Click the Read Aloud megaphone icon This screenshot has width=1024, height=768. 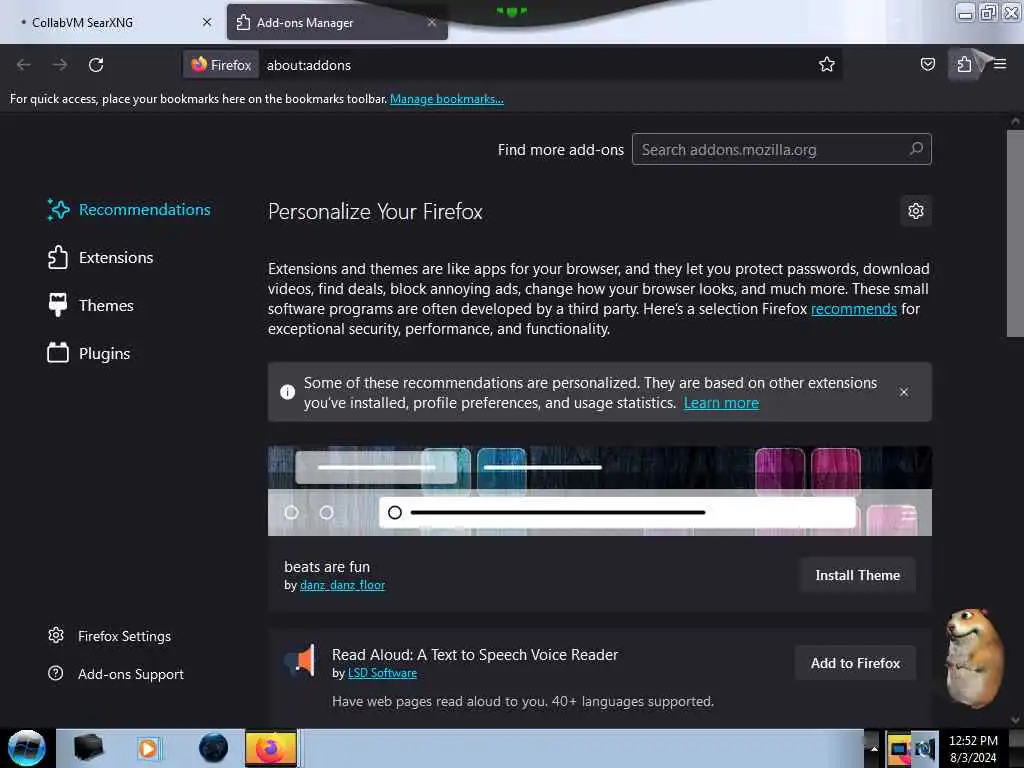pos(301,660)
